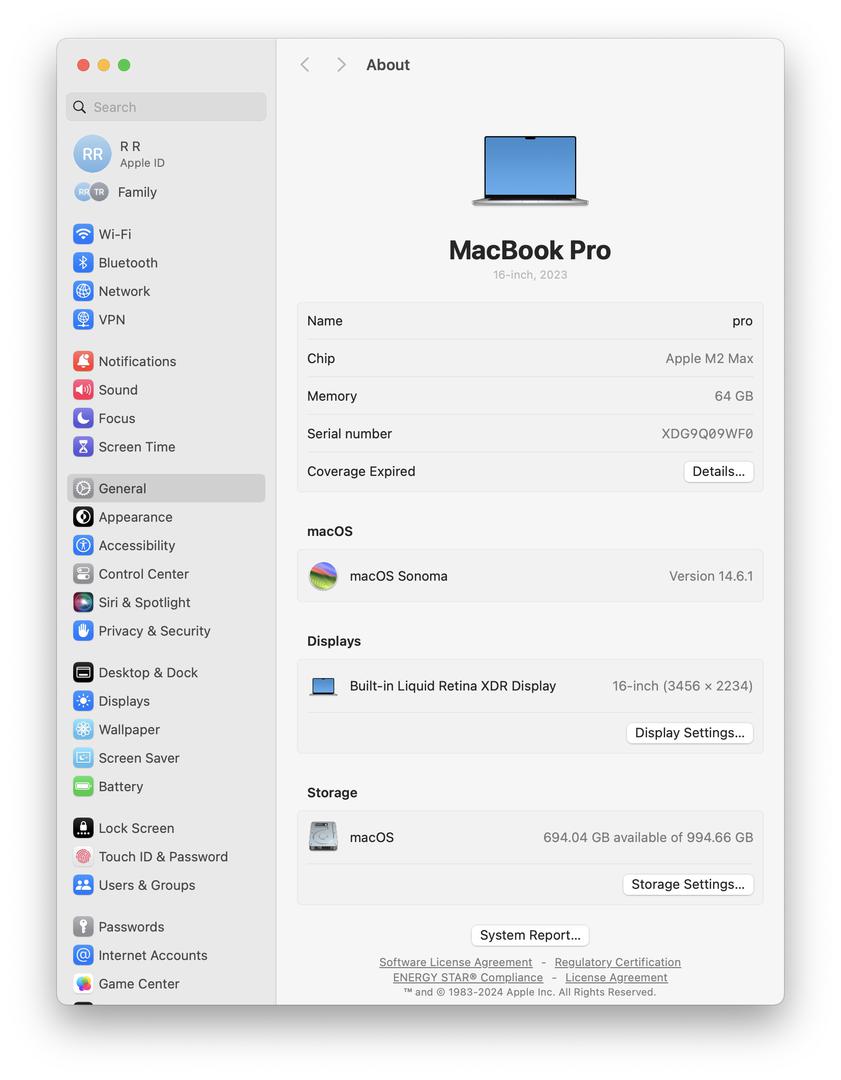
Task: Open Wi-Fi settings icon
Action: click(83, 234)
